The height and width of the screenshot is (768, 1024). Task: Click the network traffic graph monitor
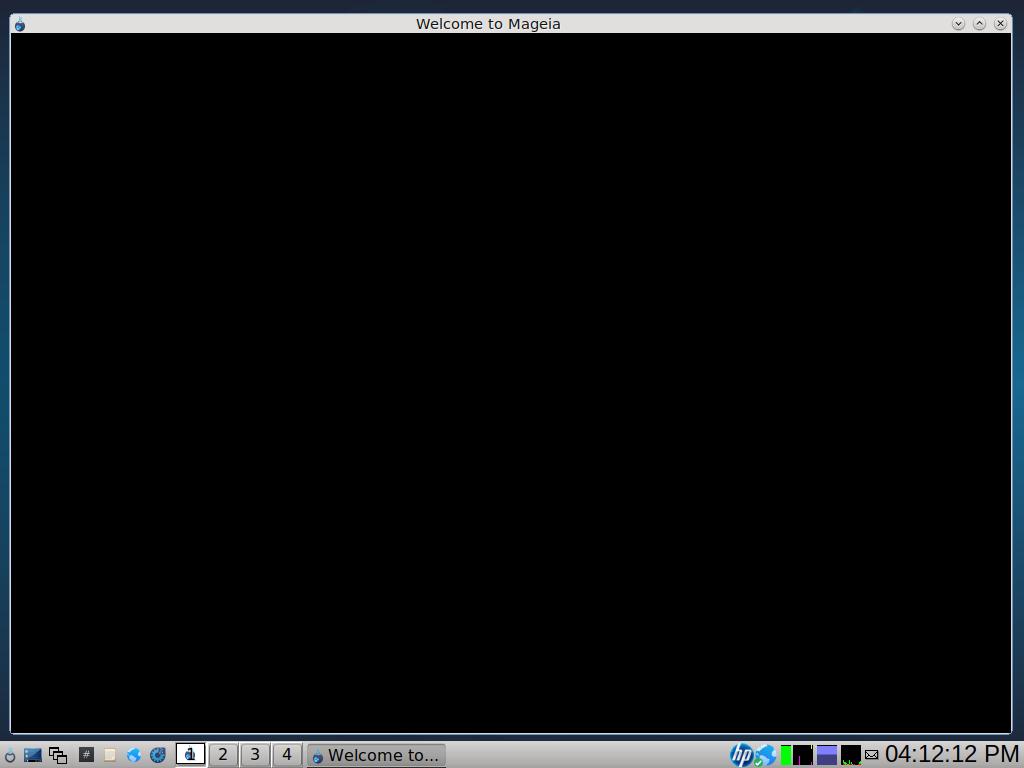click(851, 755)
